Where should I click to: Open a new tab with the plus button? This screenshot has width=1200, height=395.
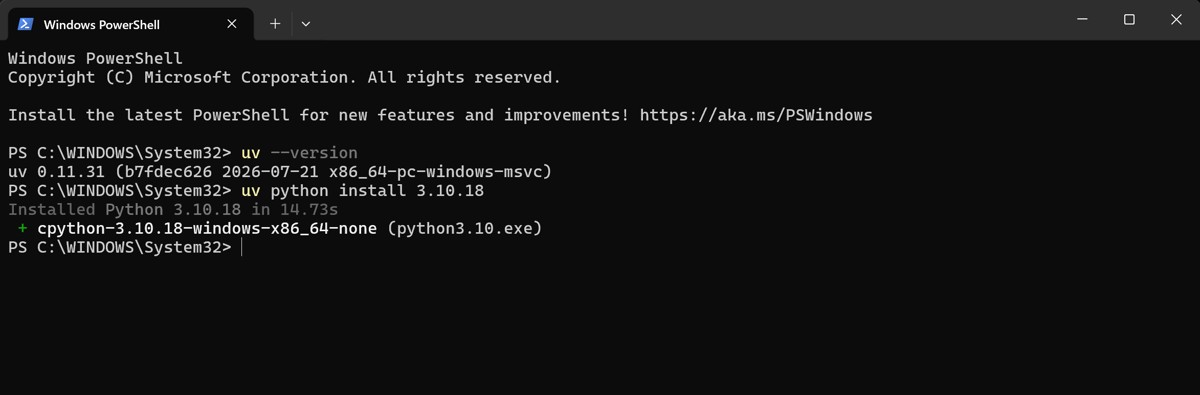(275, 23)
